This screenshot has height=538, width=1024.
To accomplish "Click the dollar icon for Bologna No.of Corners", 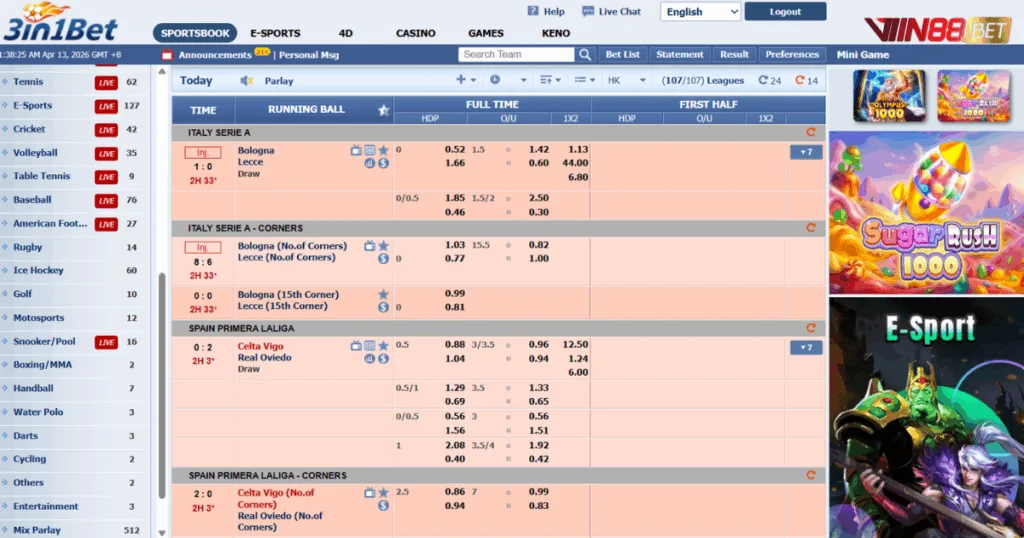I will point(383,259).
